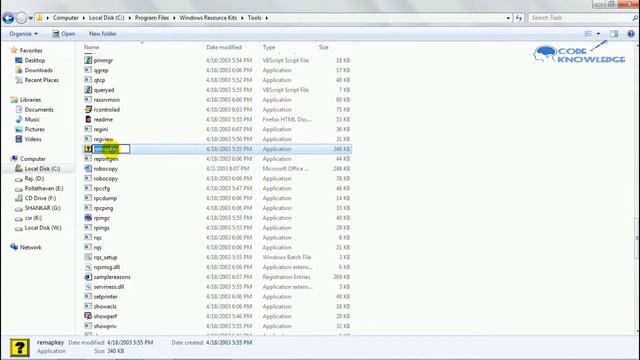This screenshot has width=640, height=360.
Task: Click the rqs_setup batch file icon
Action: 88,257
